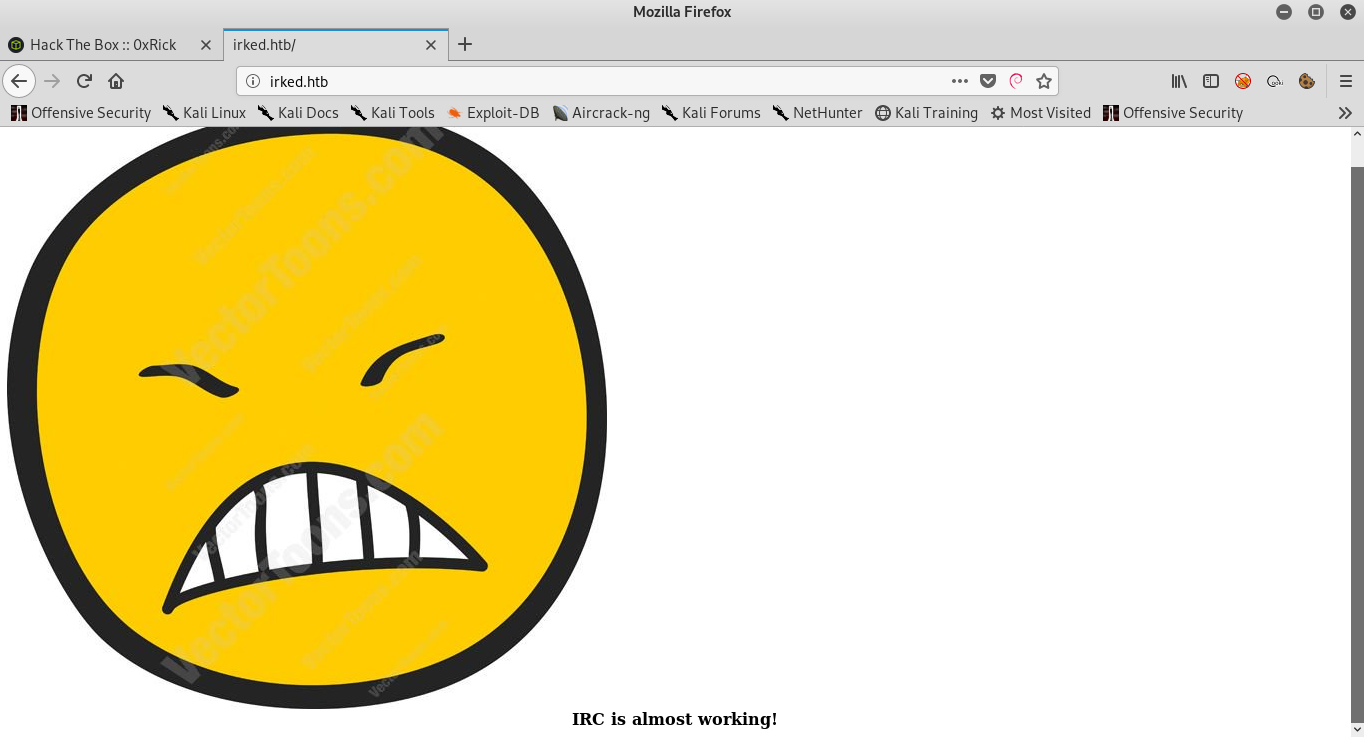Toggle the sidebar view icon
Image resolution: width=1364 pixels, height=737 pixels.
[1211, 81]
